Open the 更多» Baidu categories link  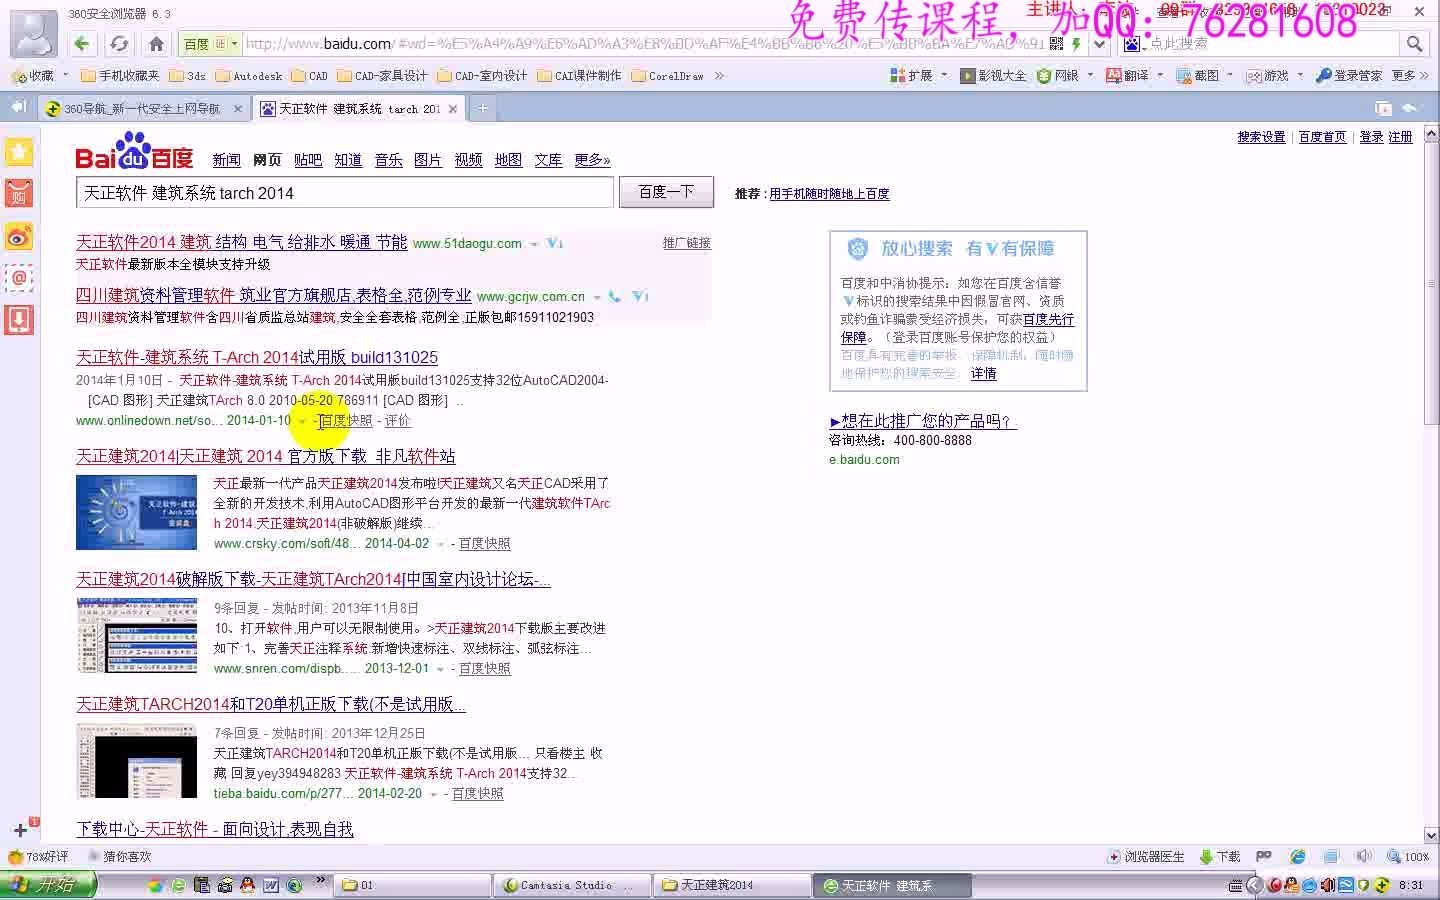coord(592,160)
